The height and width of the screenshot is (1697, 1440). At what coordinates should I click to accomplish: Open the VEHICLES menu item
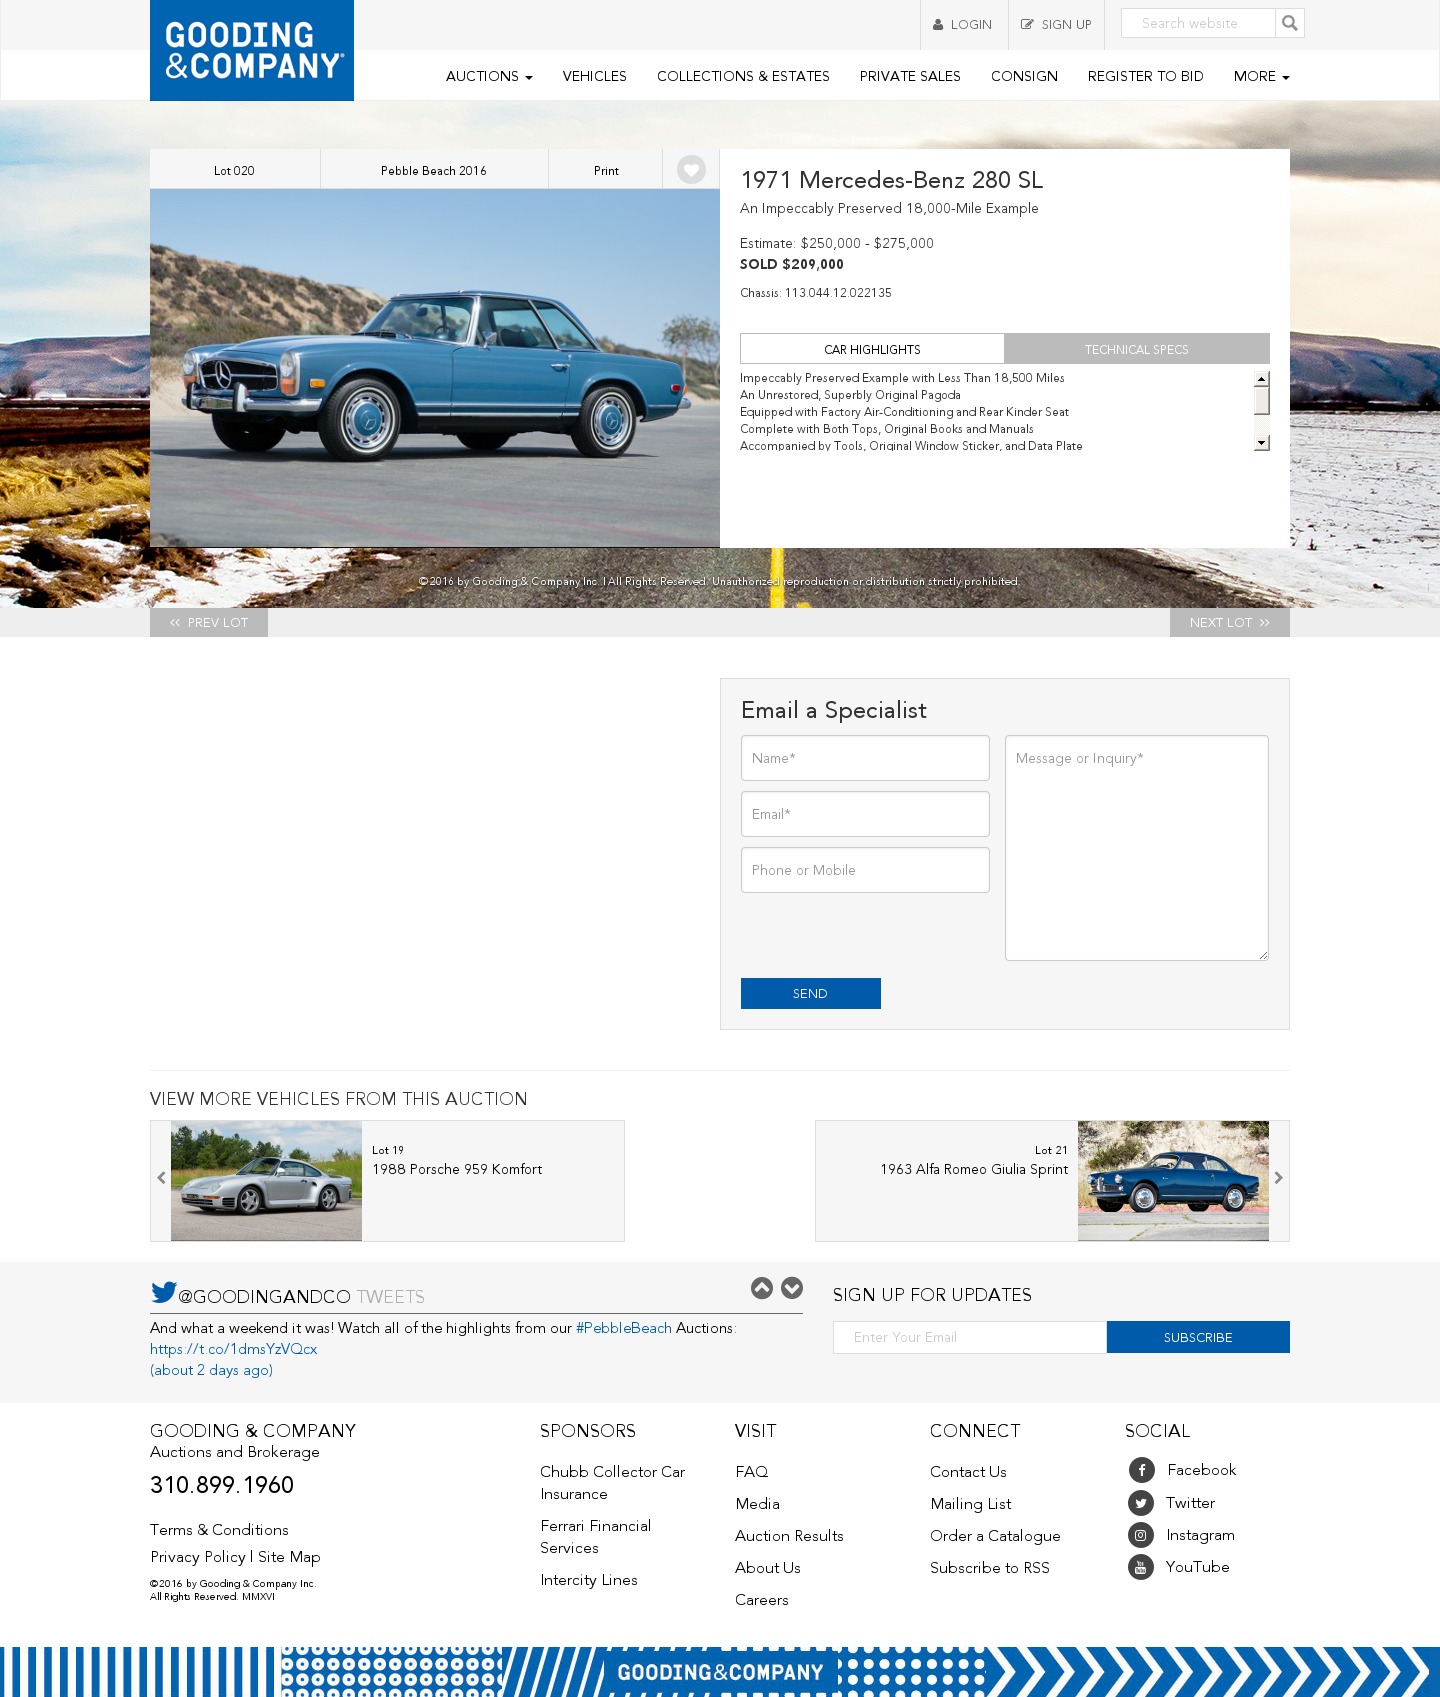point(594,76)
